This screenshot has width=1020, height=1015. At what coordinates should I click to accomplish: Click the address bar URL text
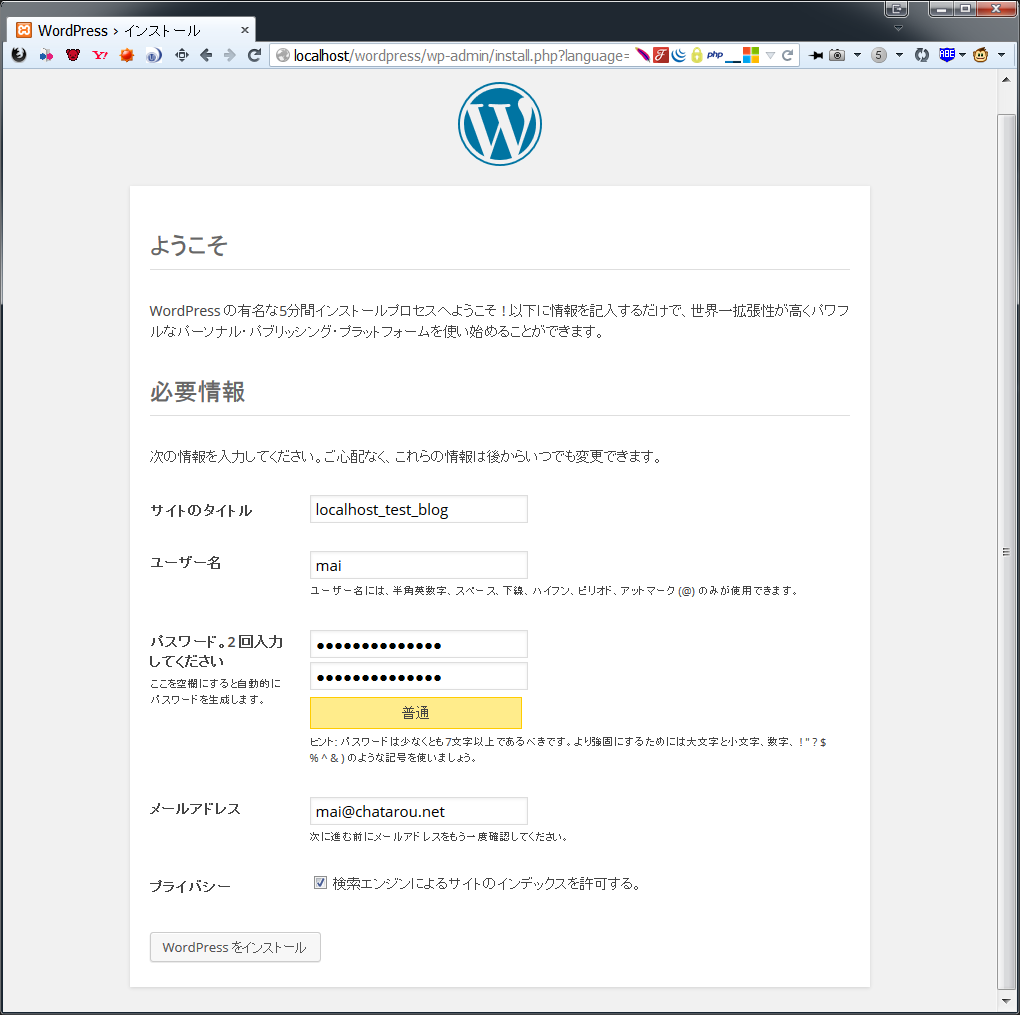461,55
